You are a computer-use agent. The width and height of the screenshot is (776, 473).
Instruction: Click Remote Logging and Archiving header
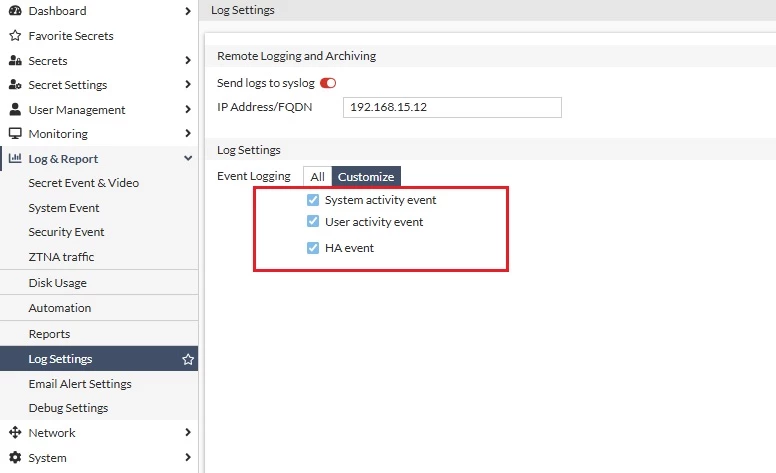tap(296, 56)
